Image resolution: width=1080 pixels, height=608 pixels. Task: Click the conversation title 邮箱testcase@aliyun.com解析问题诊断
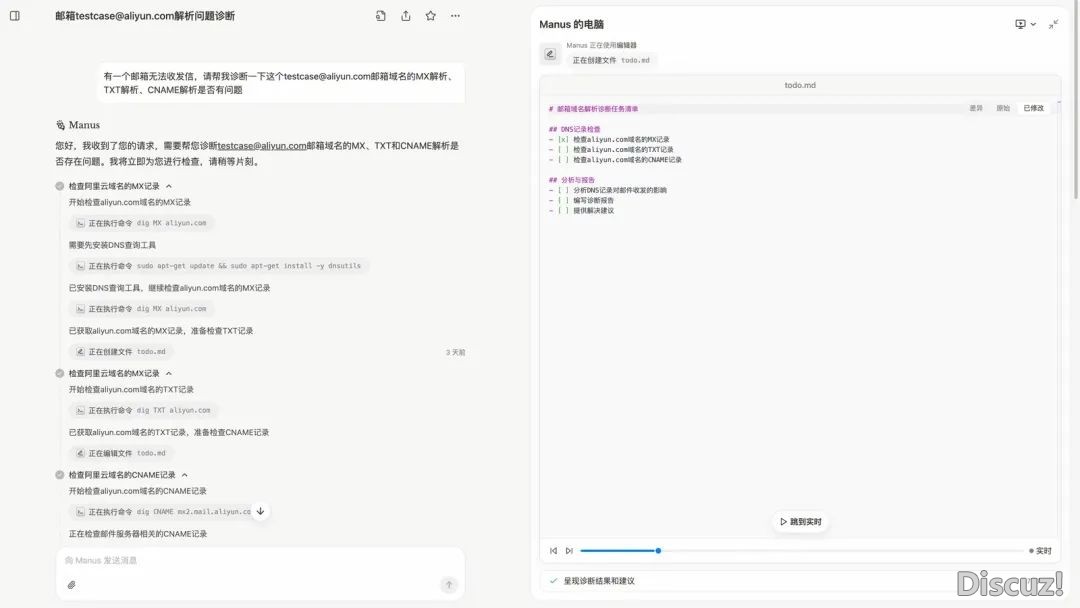[145, 16]
